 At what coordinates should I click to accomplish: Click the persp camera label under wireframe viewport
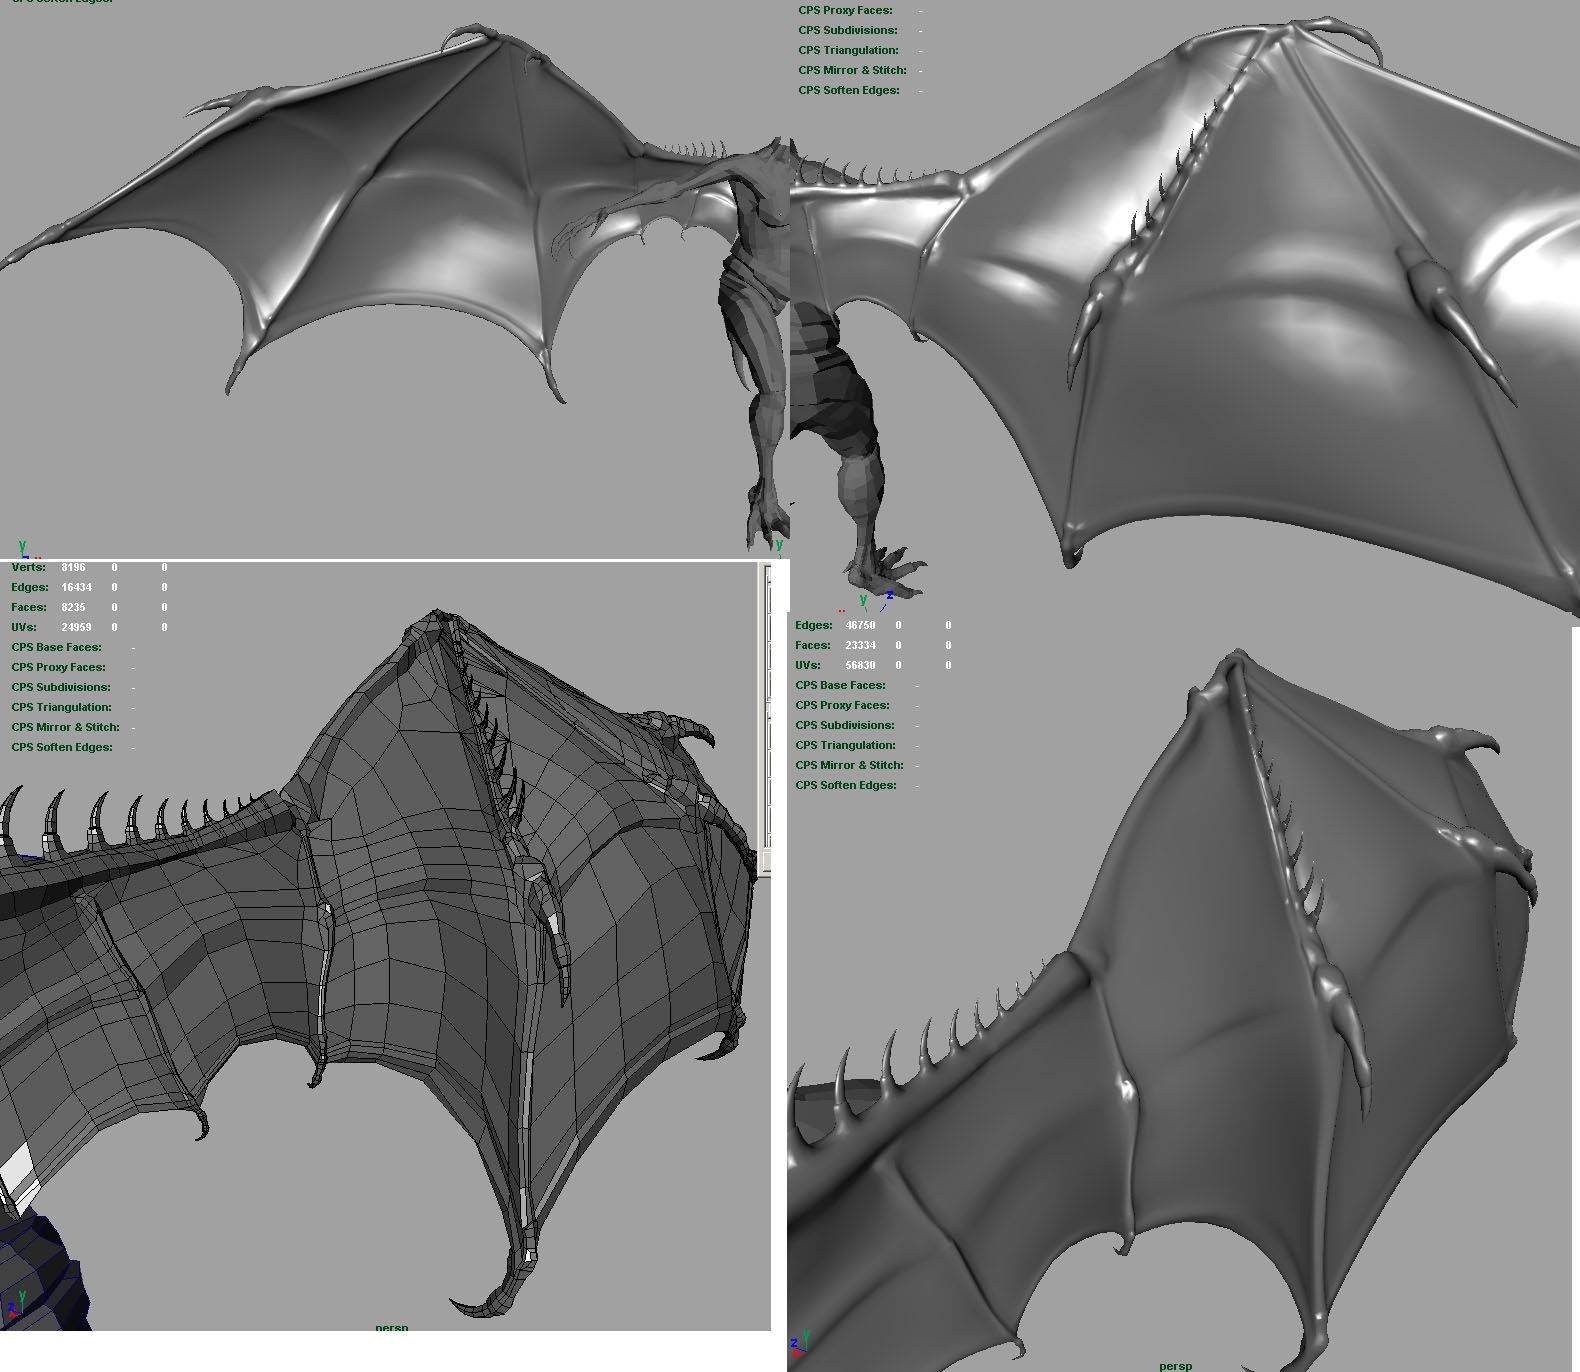point(391,1328)
